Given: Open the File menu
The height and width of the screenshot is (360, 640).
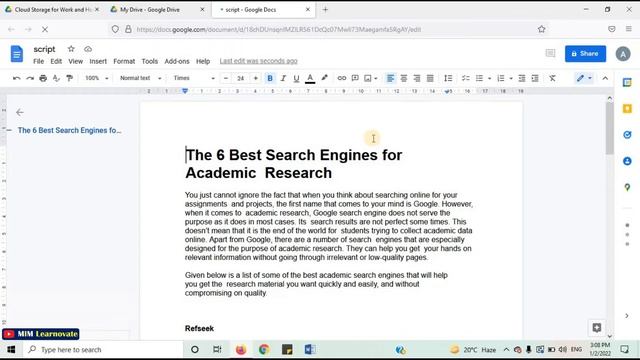Looking at the screenshot, I should click(x=38, y=61).
